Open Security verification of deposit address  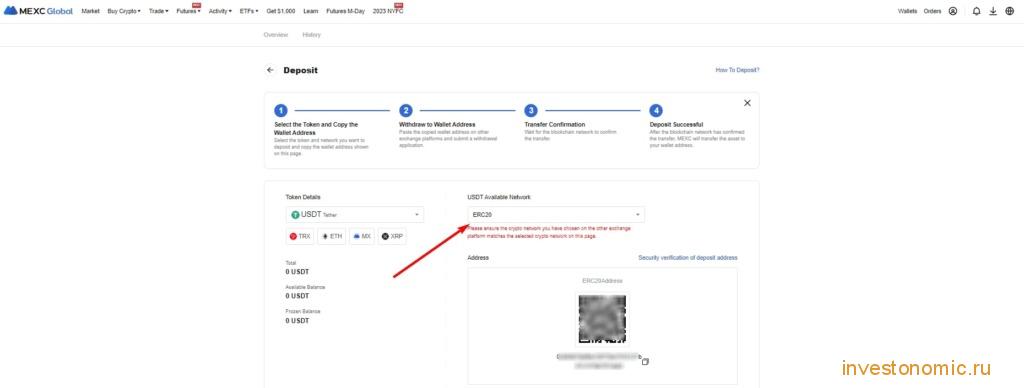pyautogui.click(x=688, y=257)
